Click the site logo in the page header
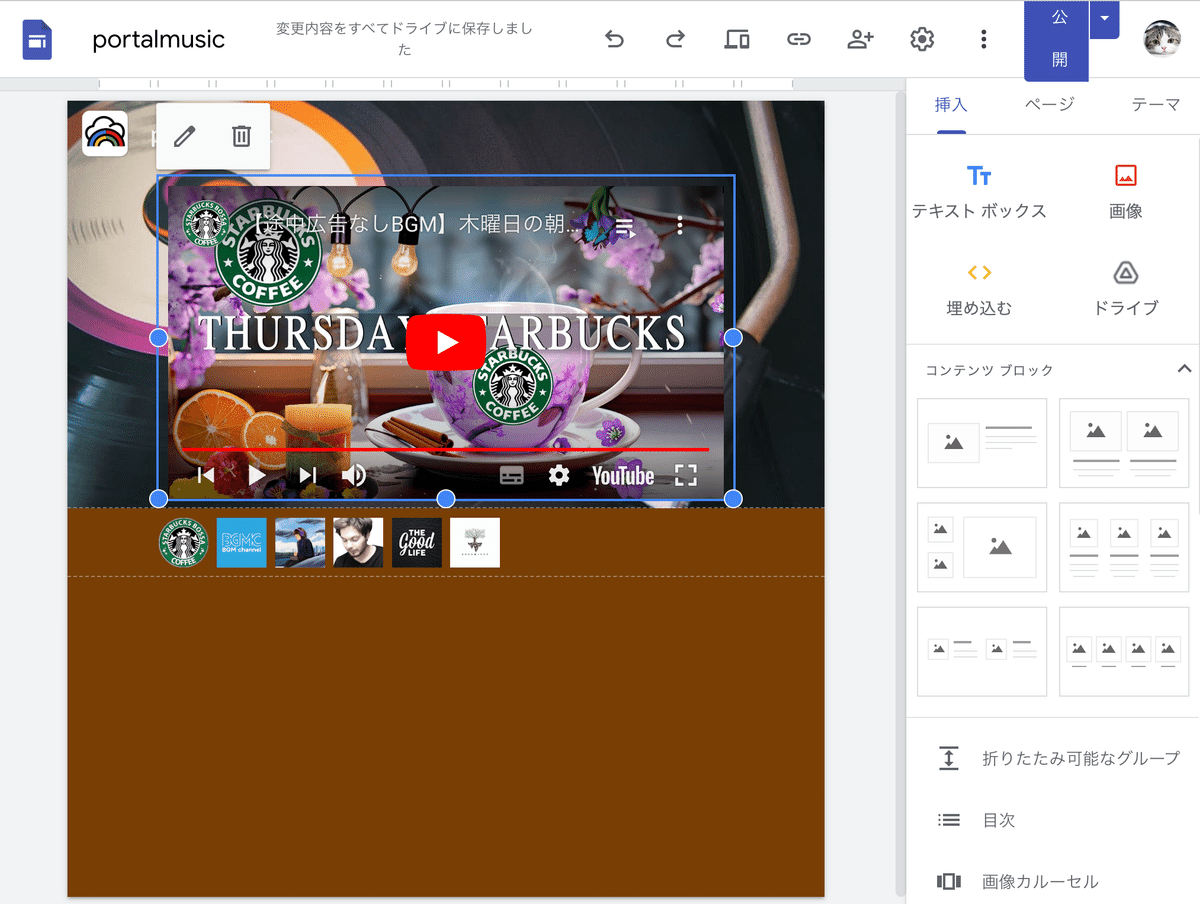 pyautogui.click(x=105, y=133)
